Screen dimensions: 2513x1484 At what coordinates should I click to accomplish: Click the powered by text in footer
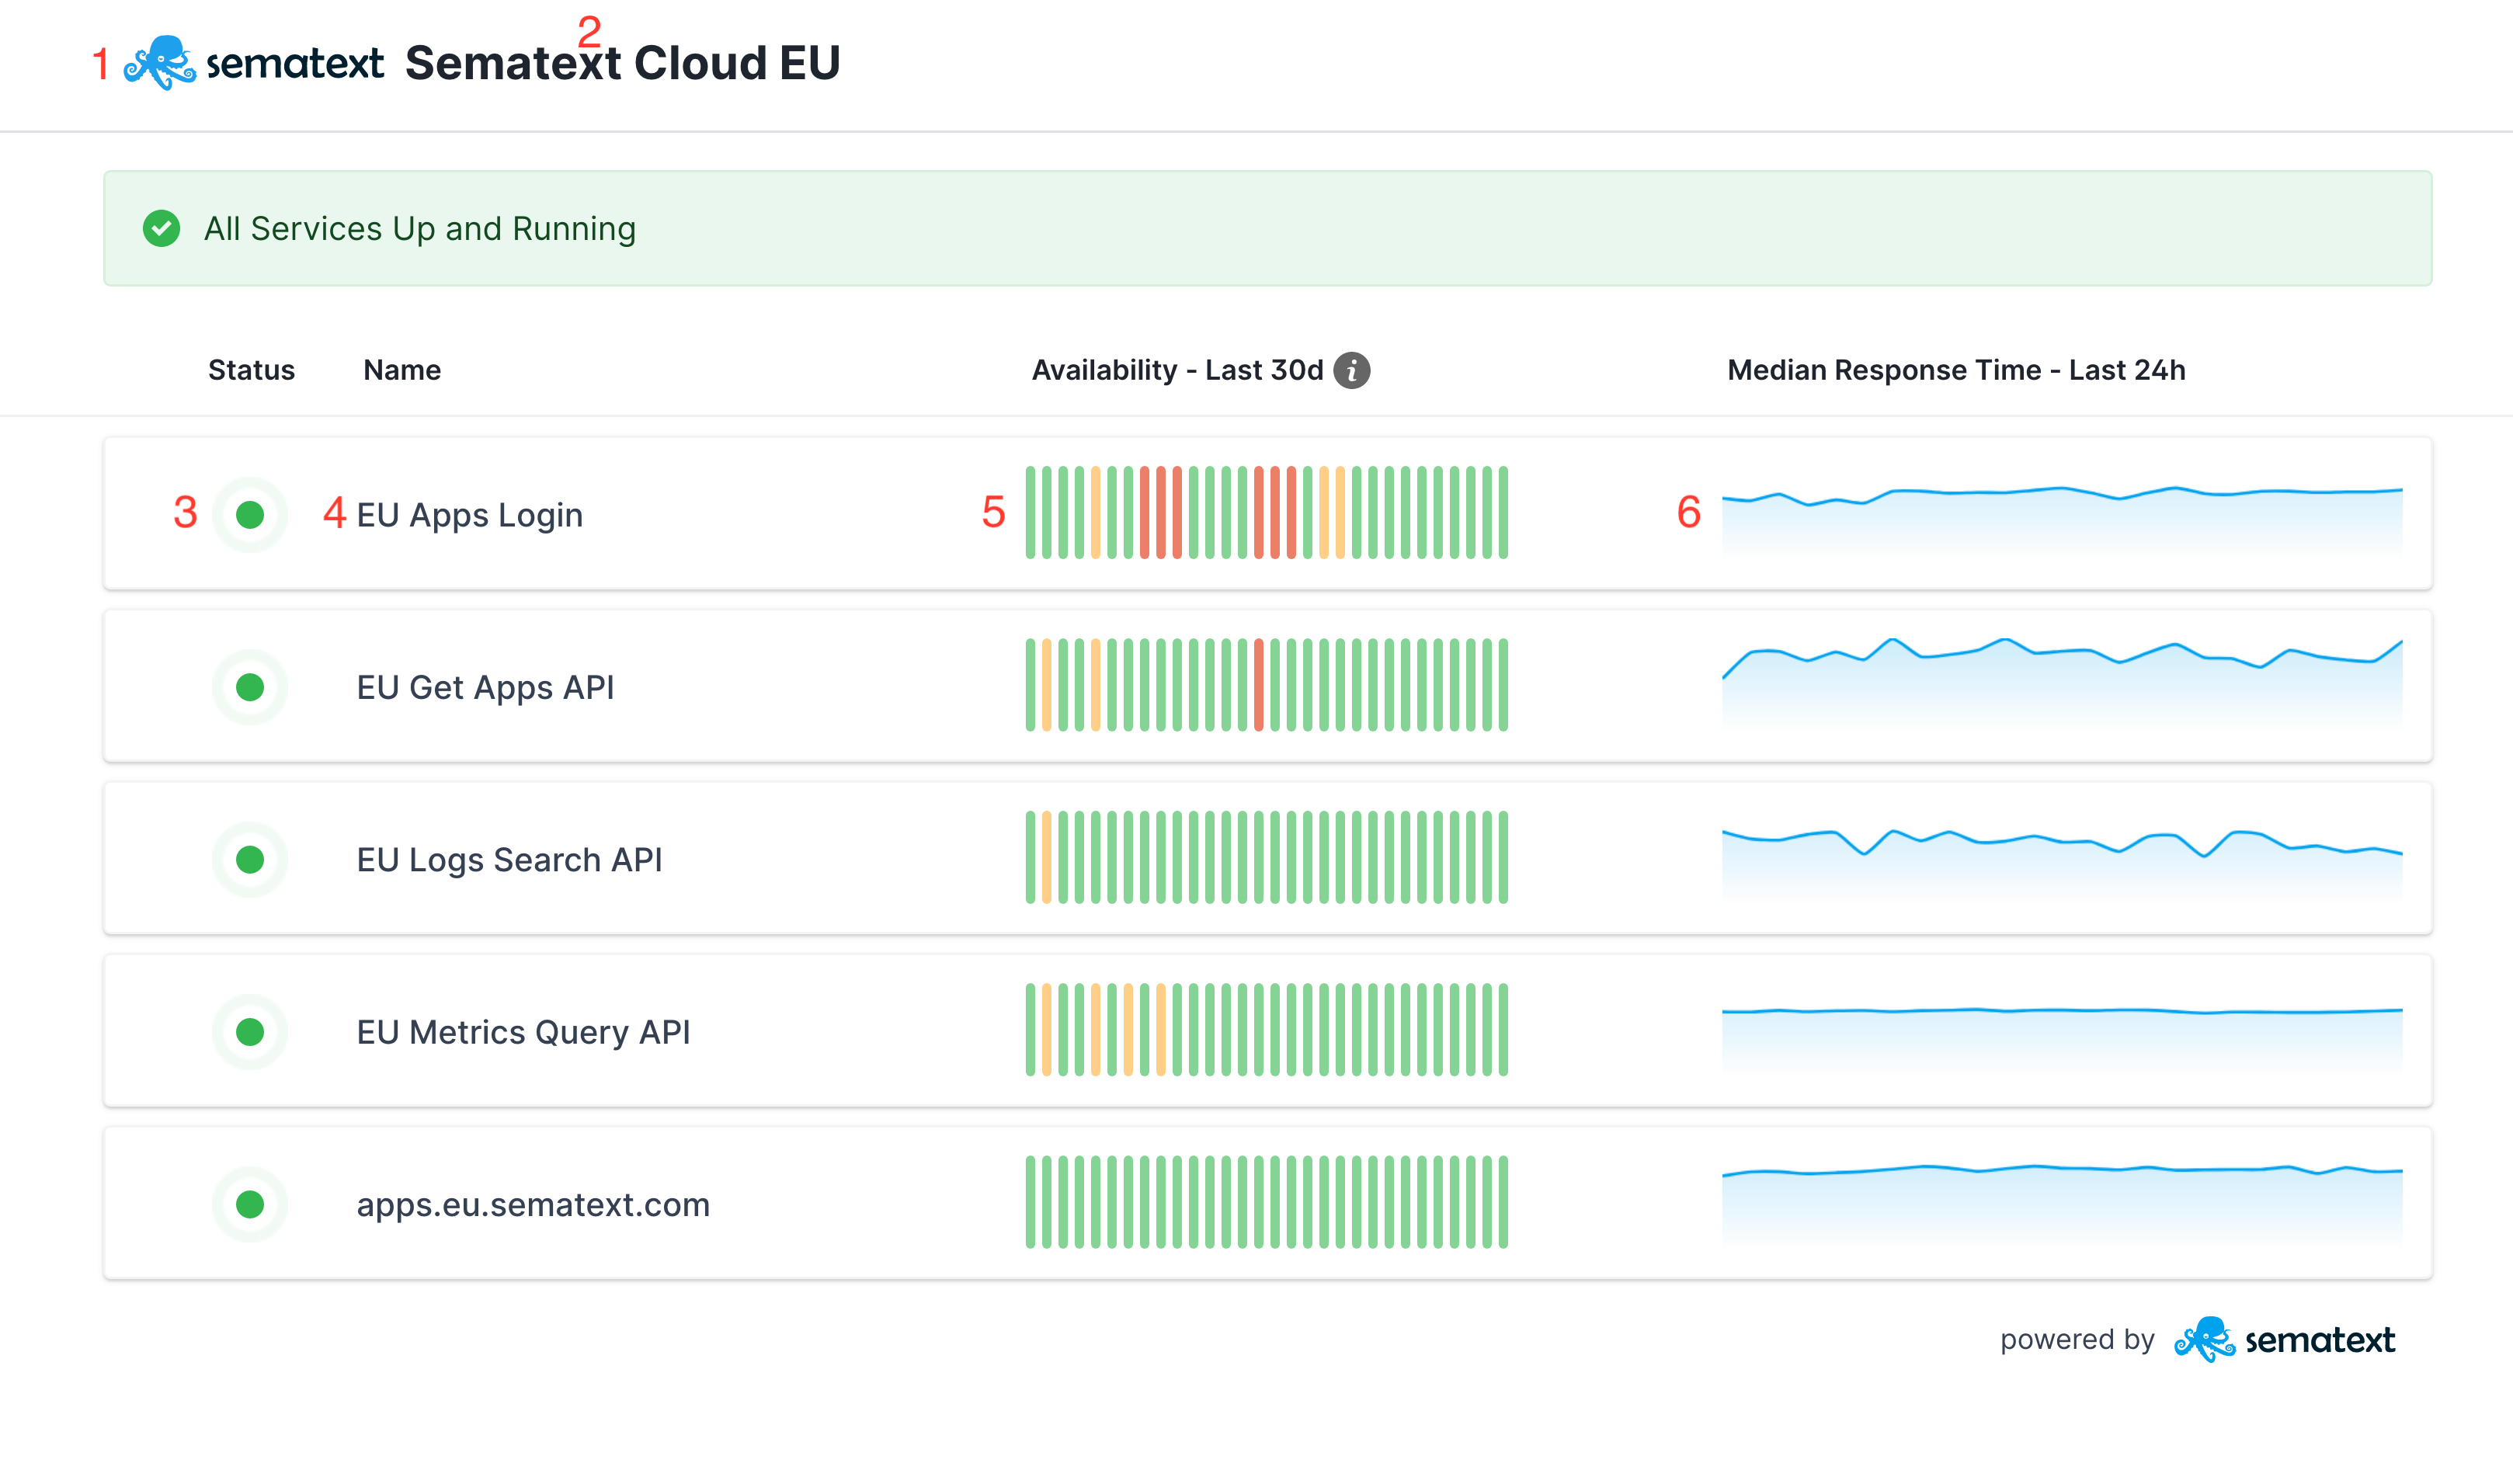point(2077,1339)
